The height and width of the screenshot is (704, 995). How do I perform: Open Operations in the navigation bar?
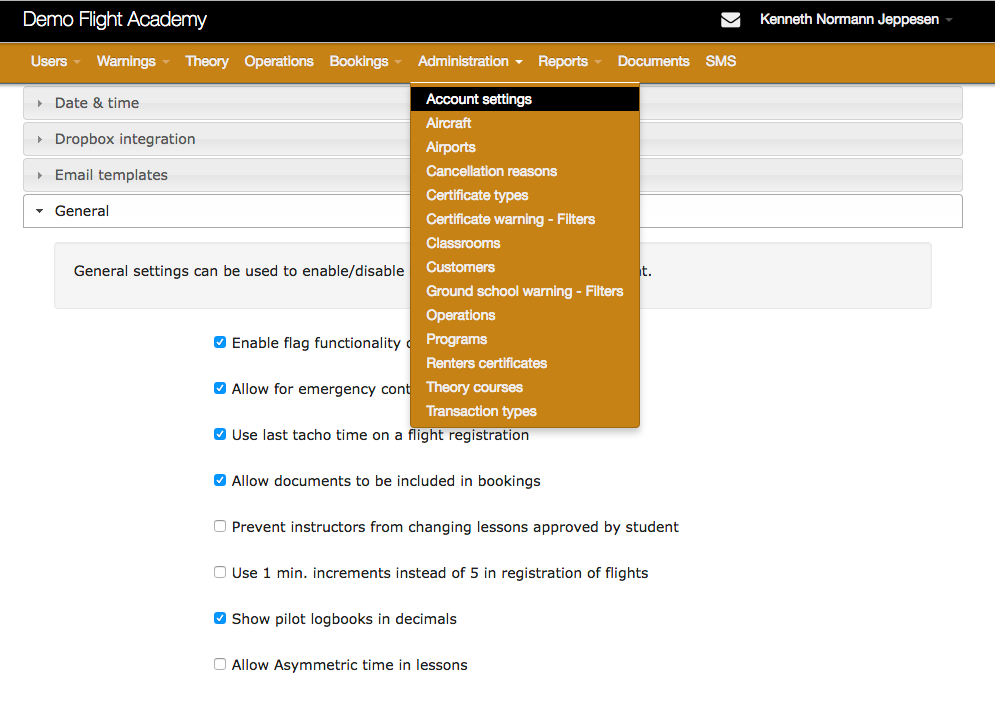(x=279, y=62)
